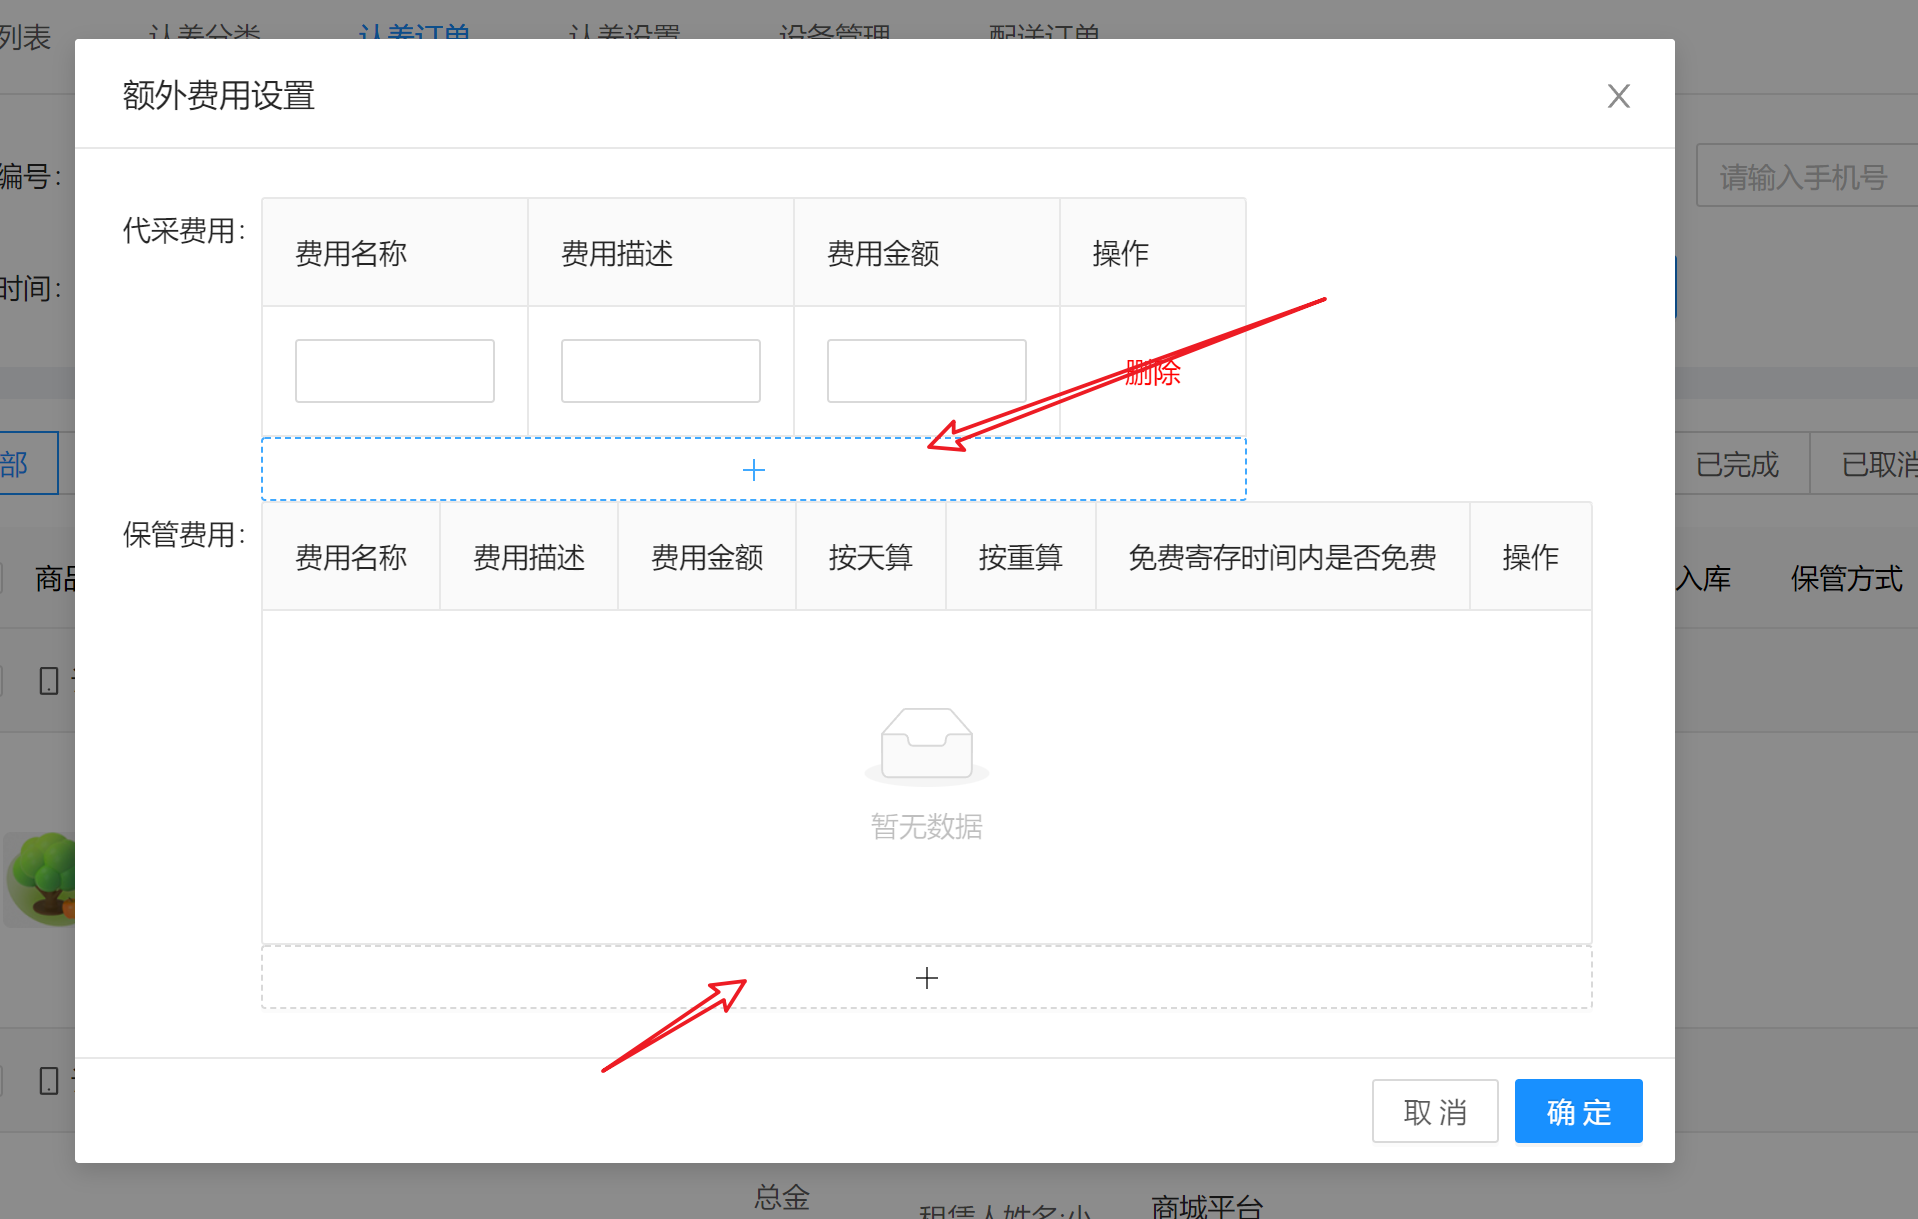This screenshot has height=1219, width=1918.
Task: Open the 认养订单 top tab
Action: pyautogui.click(x=414, y=32)
